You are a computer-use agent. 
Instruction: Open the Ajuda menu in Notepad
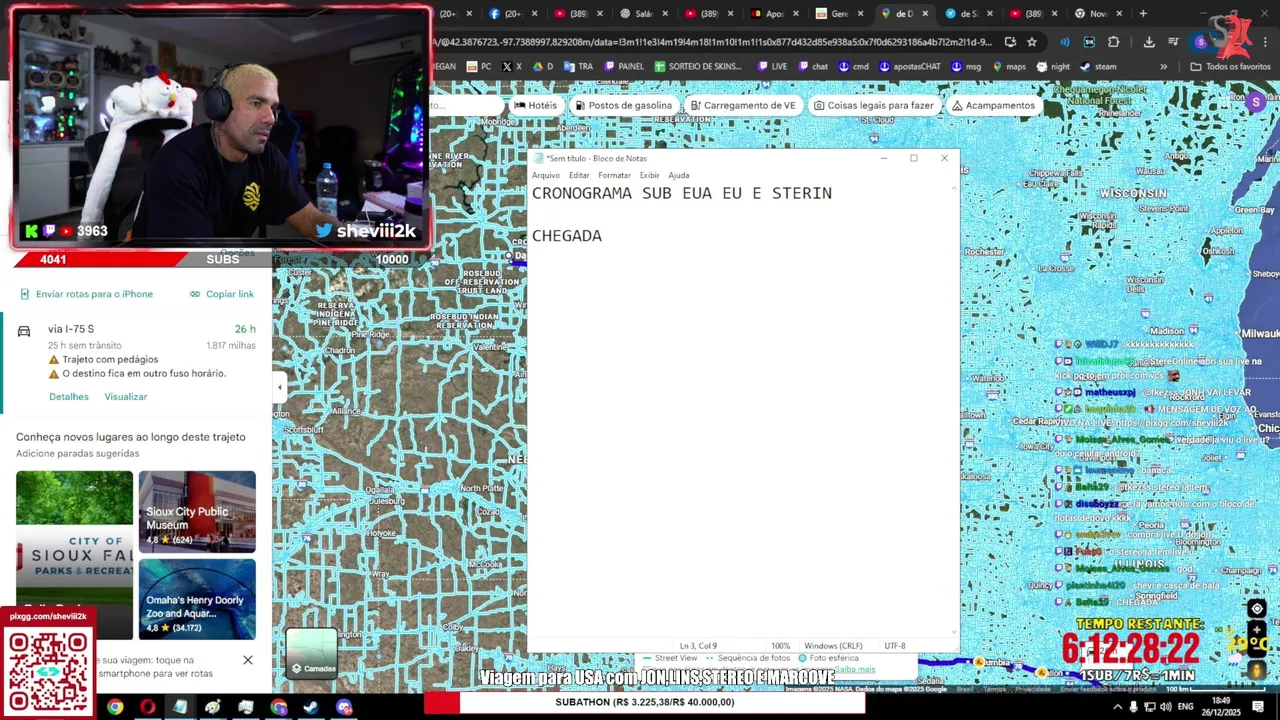pos(678,175)
